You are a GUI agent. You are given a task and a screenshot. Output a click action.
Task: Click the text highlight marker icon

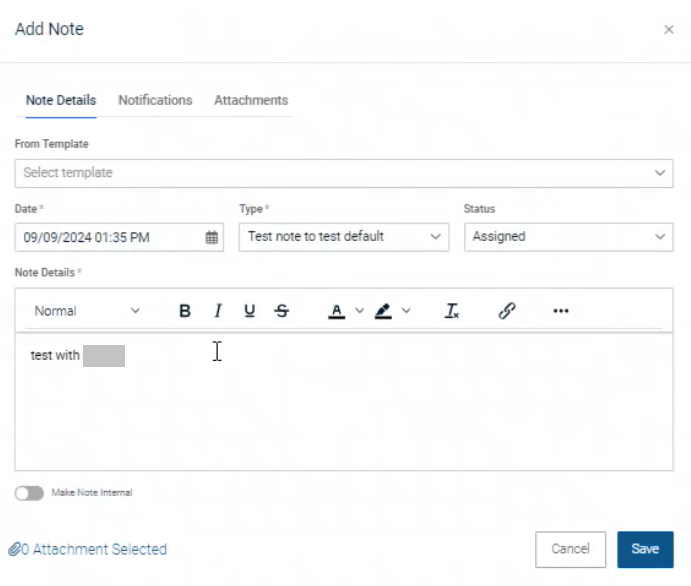[x=383, y=311]
